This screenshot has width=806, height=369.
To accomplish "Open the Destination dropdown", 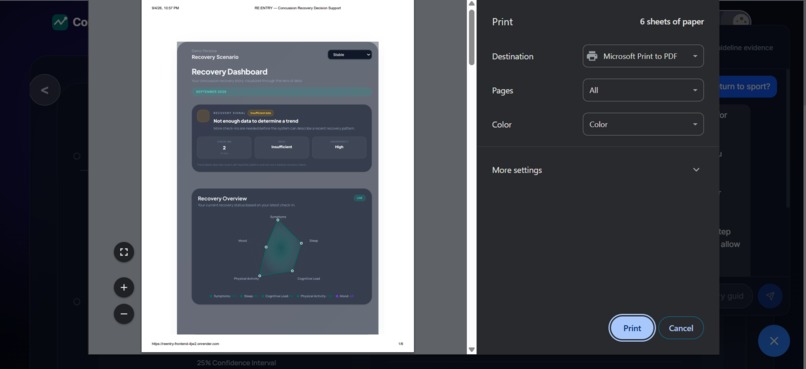I will coord(643,56).
